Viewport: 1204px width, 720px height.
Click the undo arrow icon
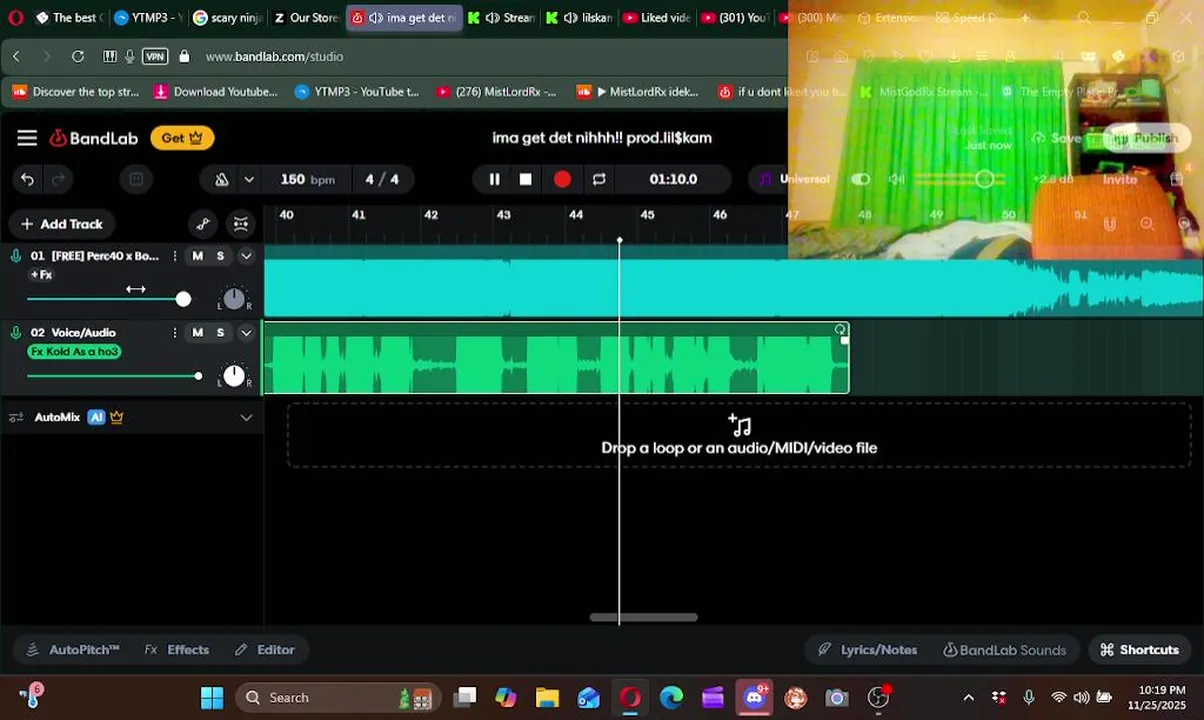[x=27, y=179]
